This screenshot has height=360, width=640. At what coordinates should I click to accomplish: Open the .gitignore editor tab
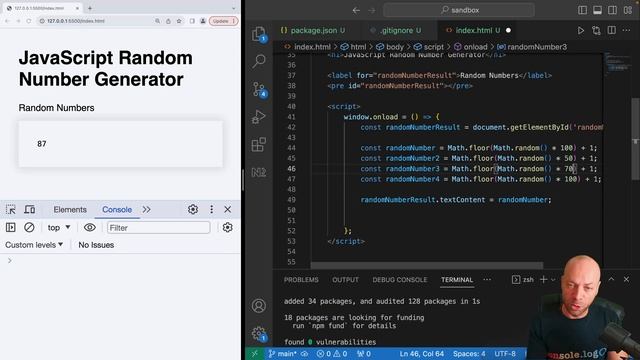tap(395, 31)
